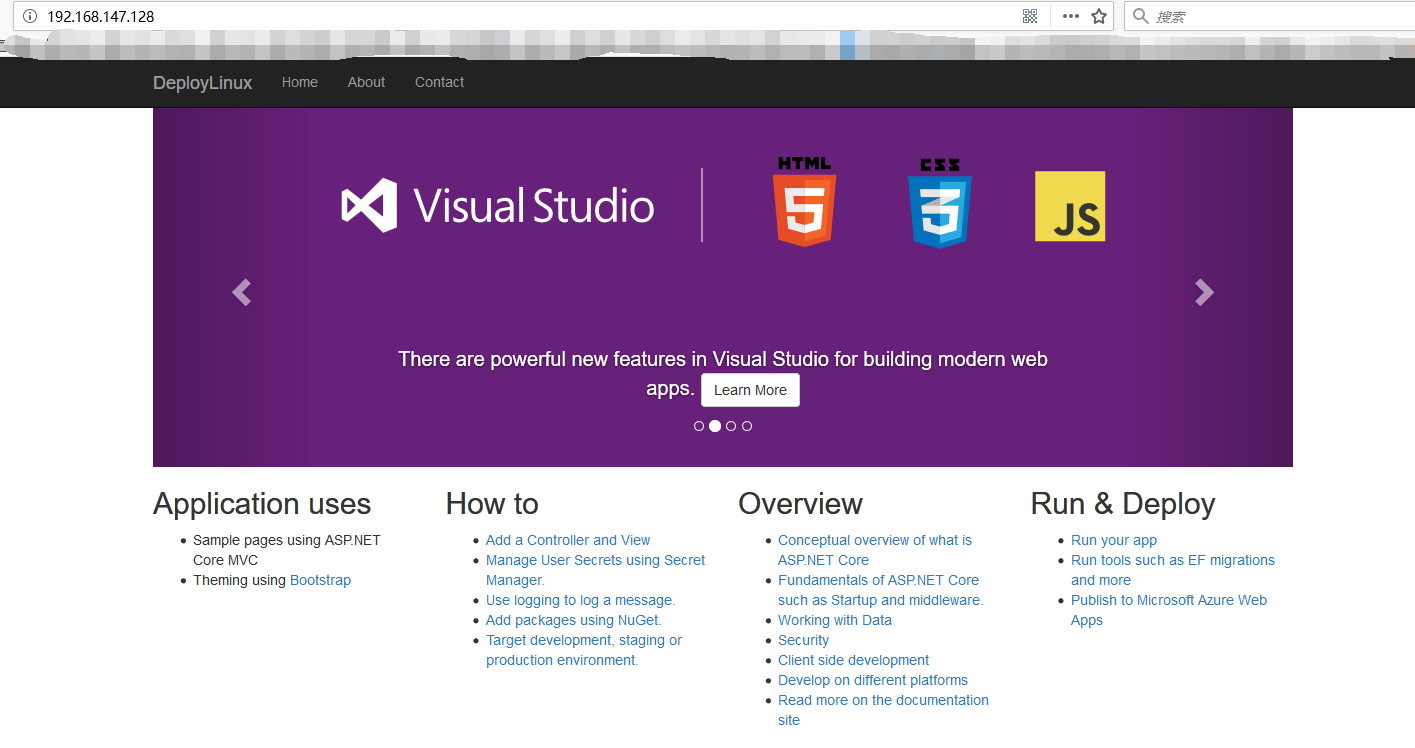Click the Visual Studio logo in the carousel
This screenshot has width=1415, height=748.
coord(498,205)
